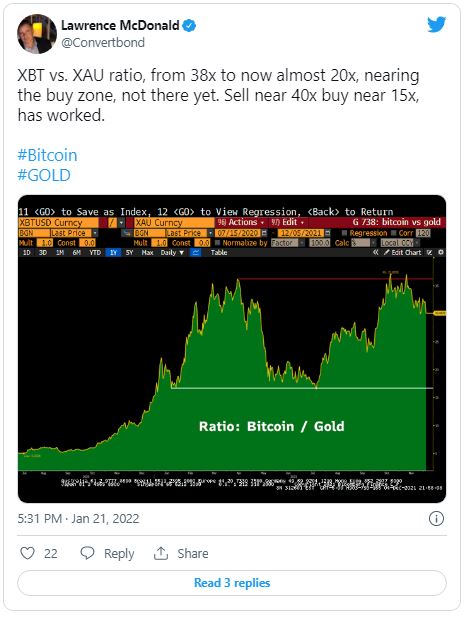This screenshot has height=617, width=466.
Task: Click the Edit Chart pencil button
Action: tap(402, 253)
